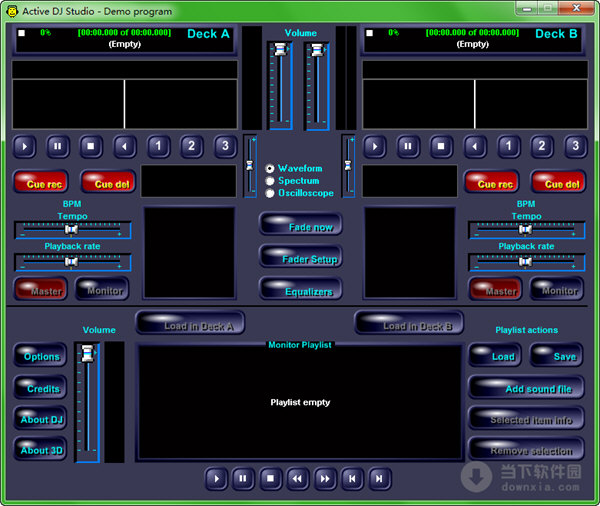
Task: Start playback on Deck B
Action: (x=375, y=147)
